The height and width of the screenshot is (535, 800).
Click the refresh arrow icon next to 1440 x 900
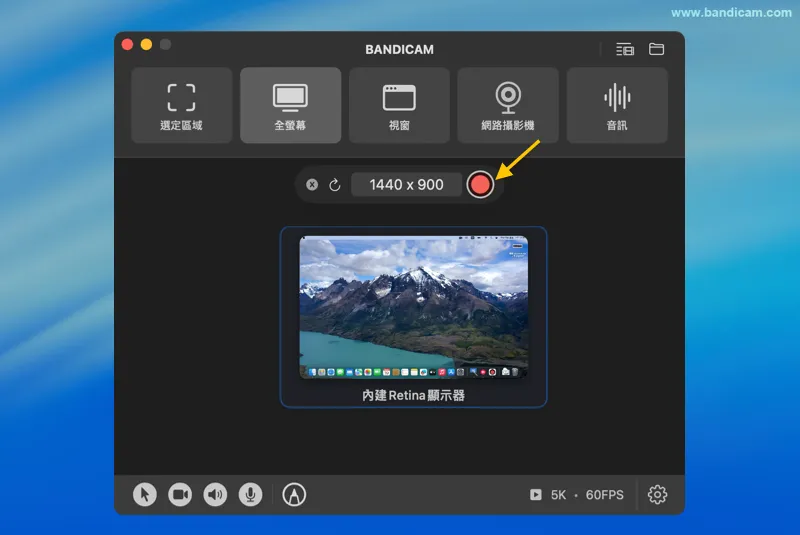point(335,185)
